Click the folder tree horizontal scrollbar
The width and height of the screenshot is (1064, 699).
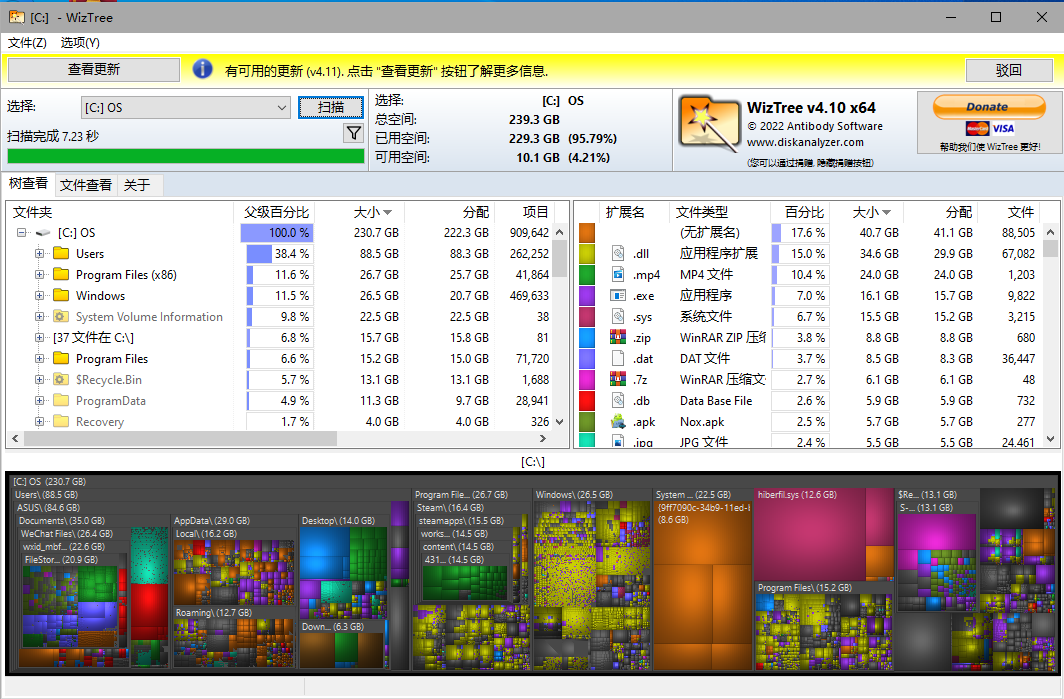tap(180, 439)
